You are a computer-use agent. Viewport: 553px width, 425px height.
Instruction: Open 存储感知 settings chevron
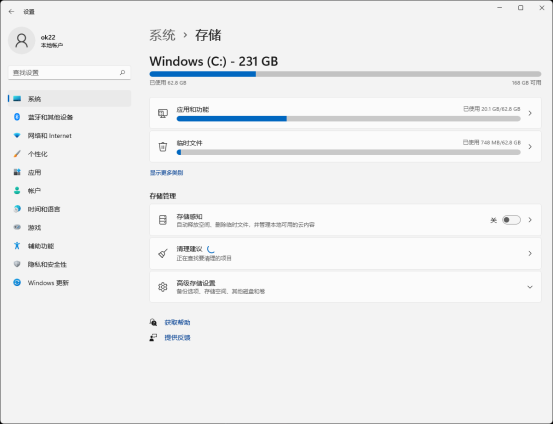tap(530, 220)
